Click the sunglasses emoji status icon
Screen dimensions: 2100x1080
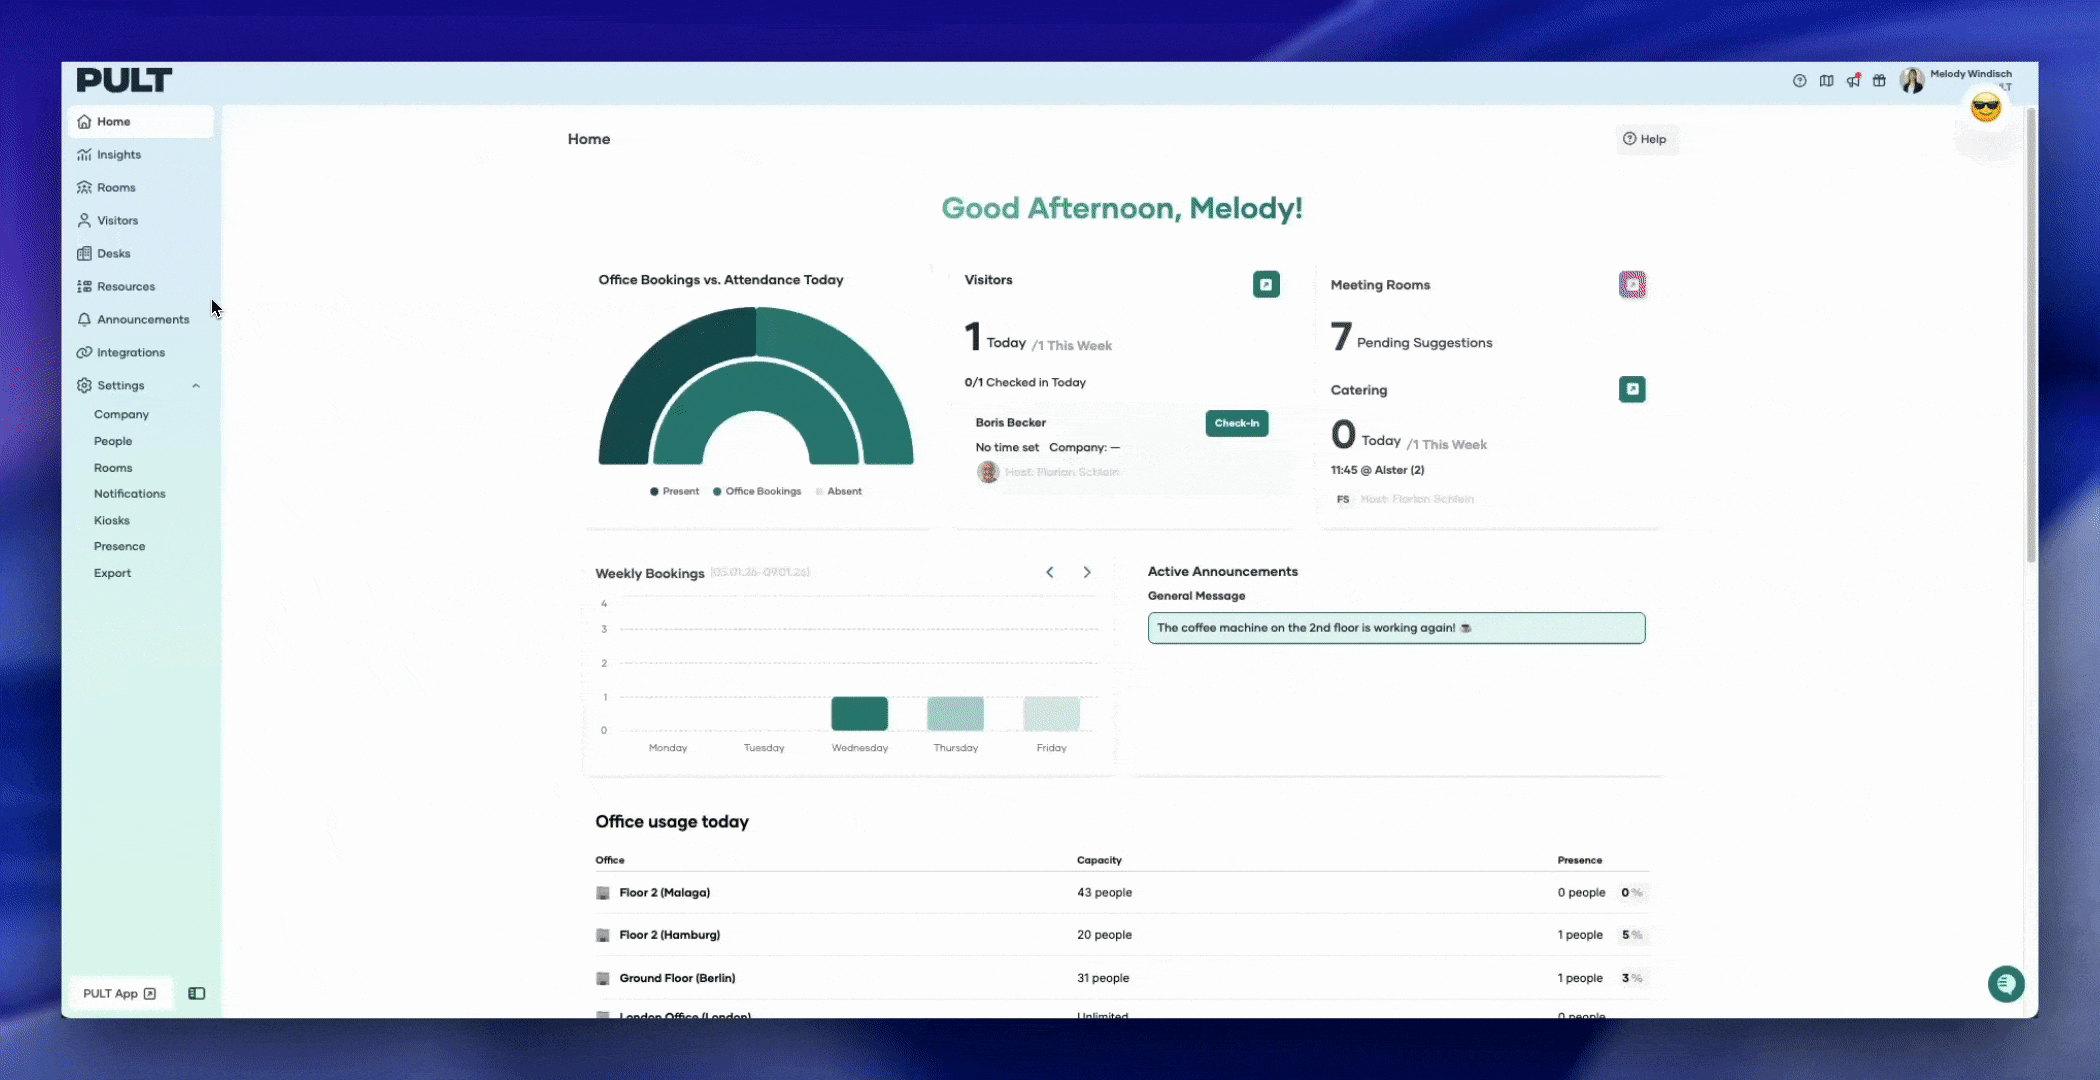pyautogui.click(x=1985, y=108)
